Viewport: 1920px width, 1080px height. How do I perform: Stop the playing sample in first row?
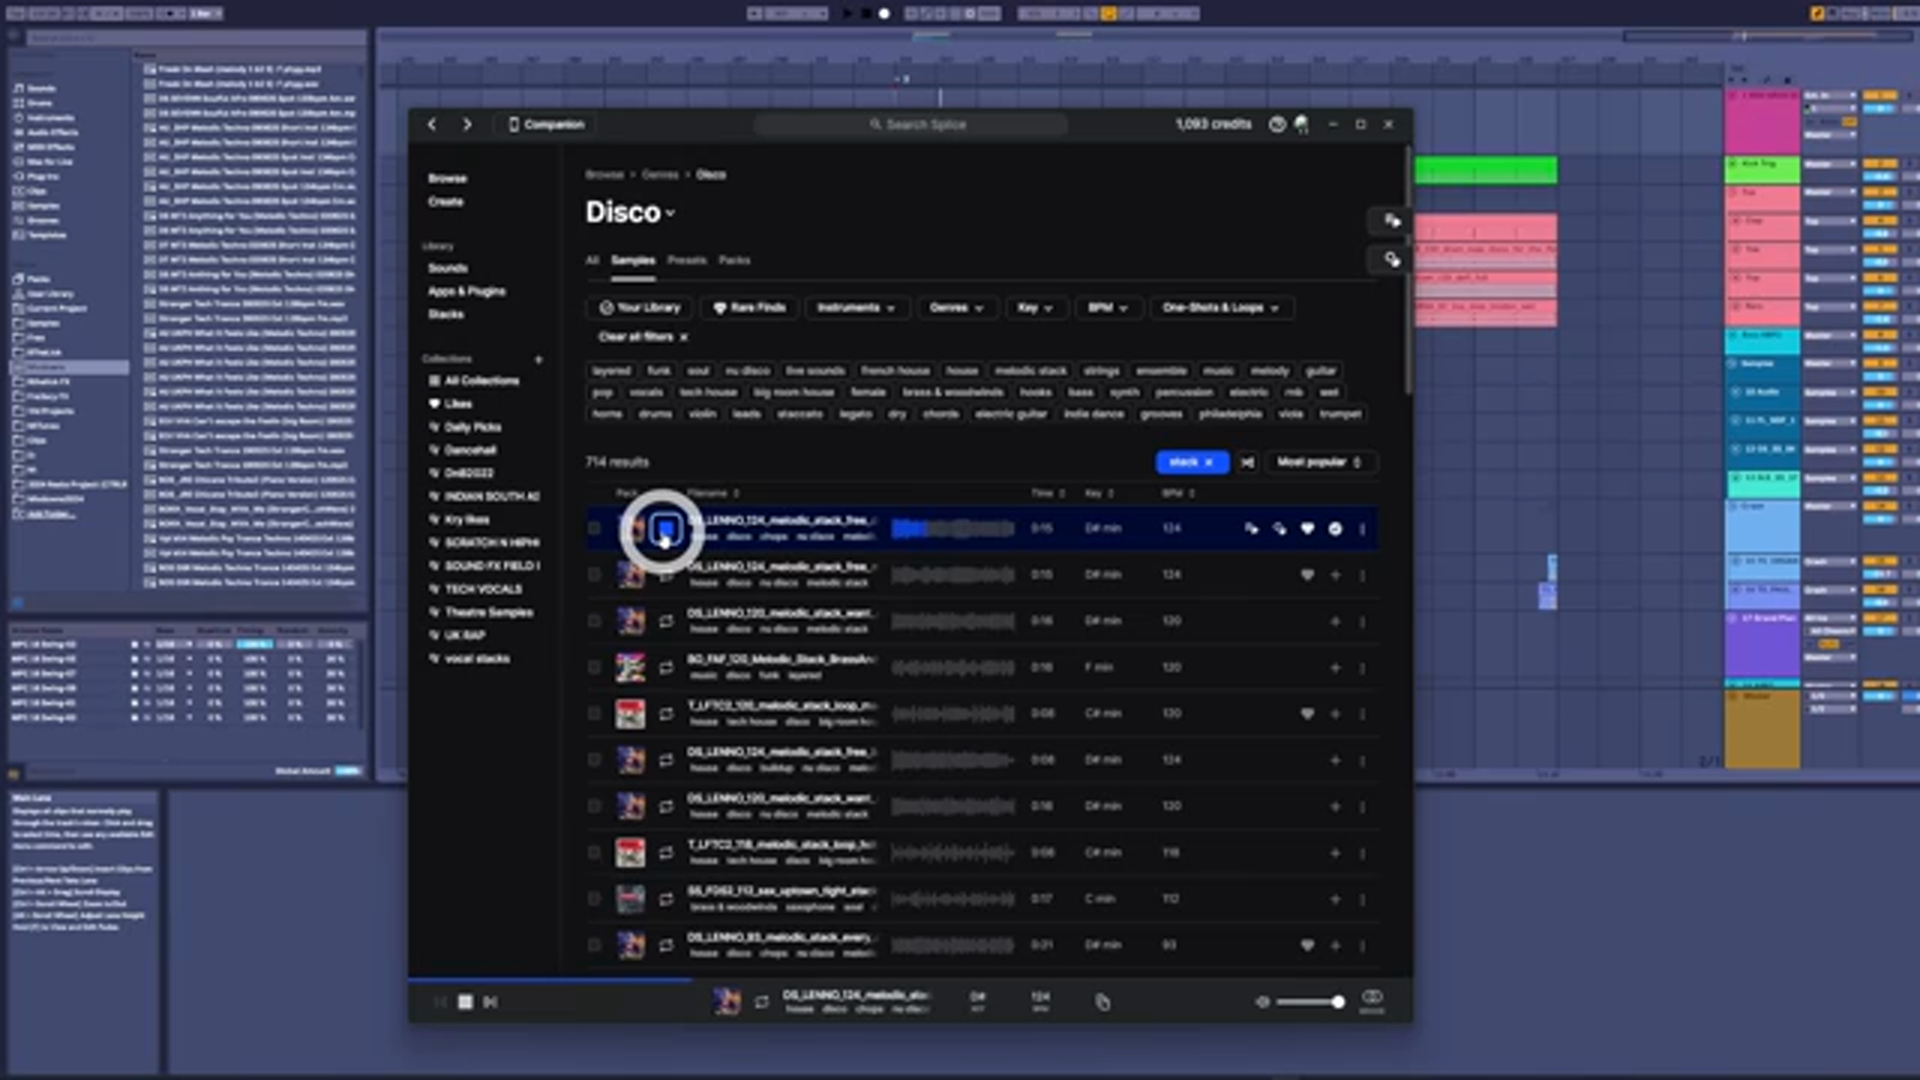[666, 529]
